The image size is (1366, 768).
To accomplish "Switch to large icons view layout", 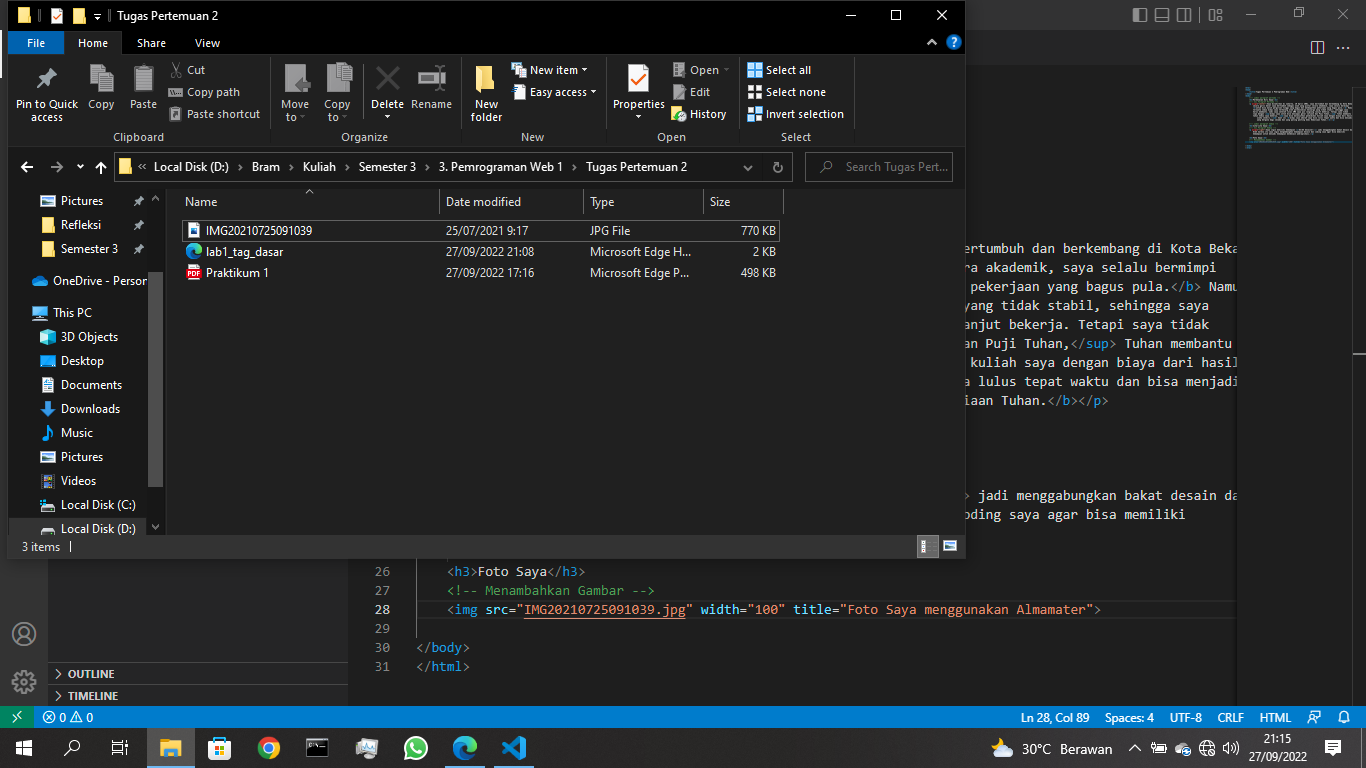I will 949,546.
